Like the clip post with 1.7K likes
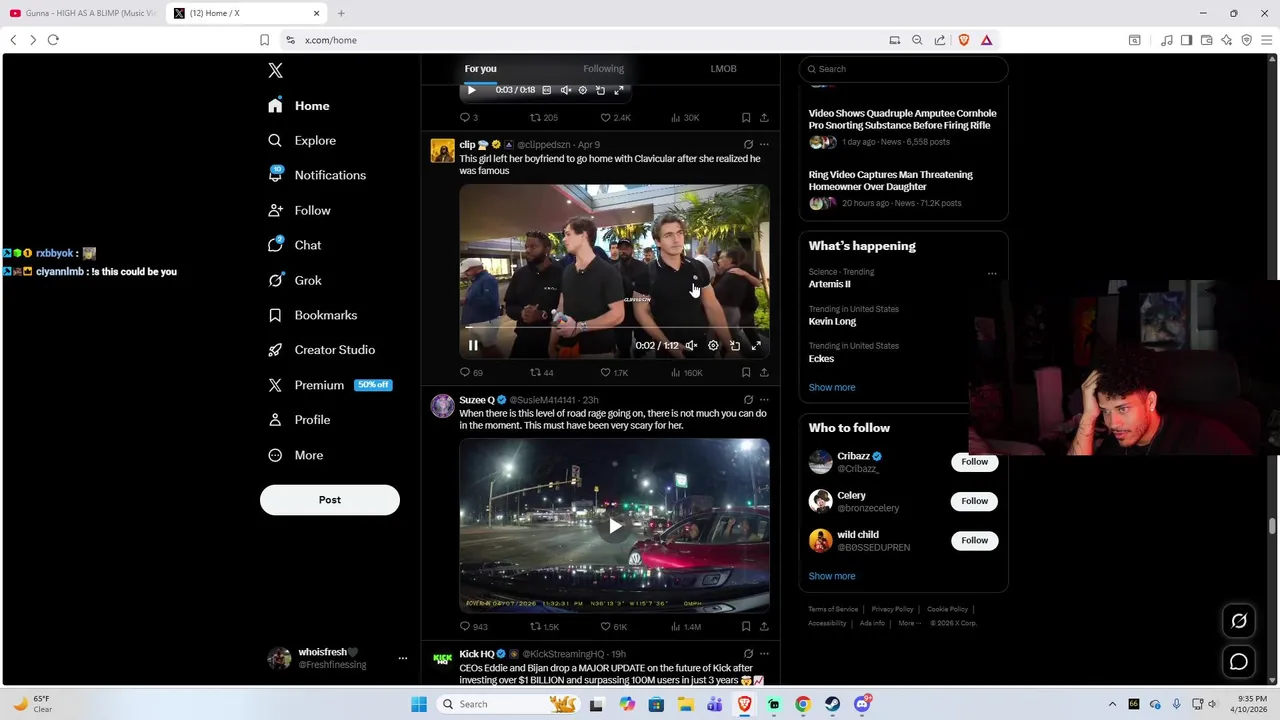Image resolution: width=1280 pixels, height=720 pixels. pyautogui.click(x=614, y=372)
